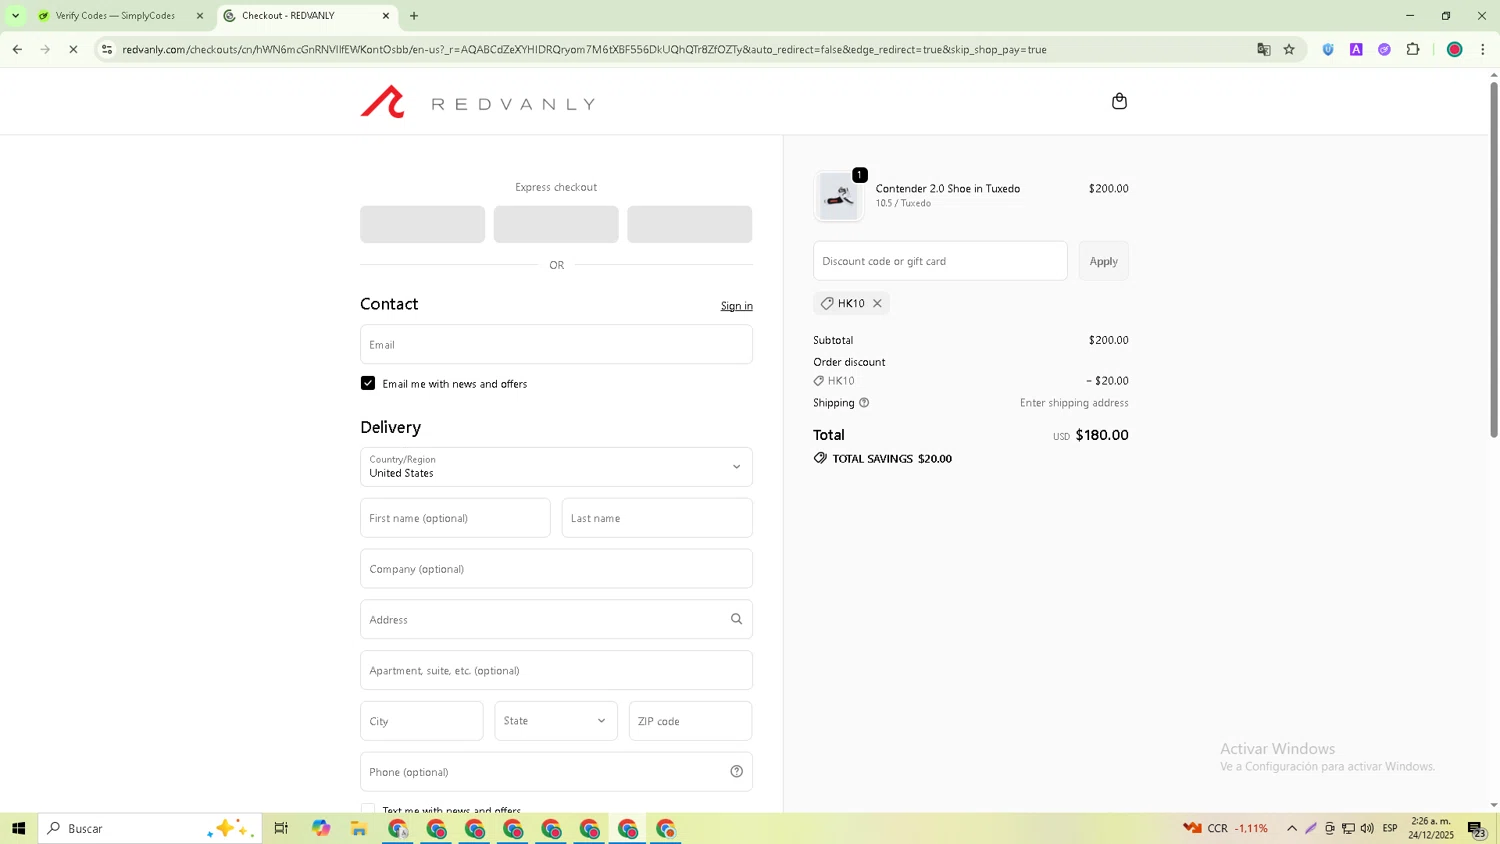Open the Chrome three-dot menu

pyautogui.click(x=1482, y=49)
